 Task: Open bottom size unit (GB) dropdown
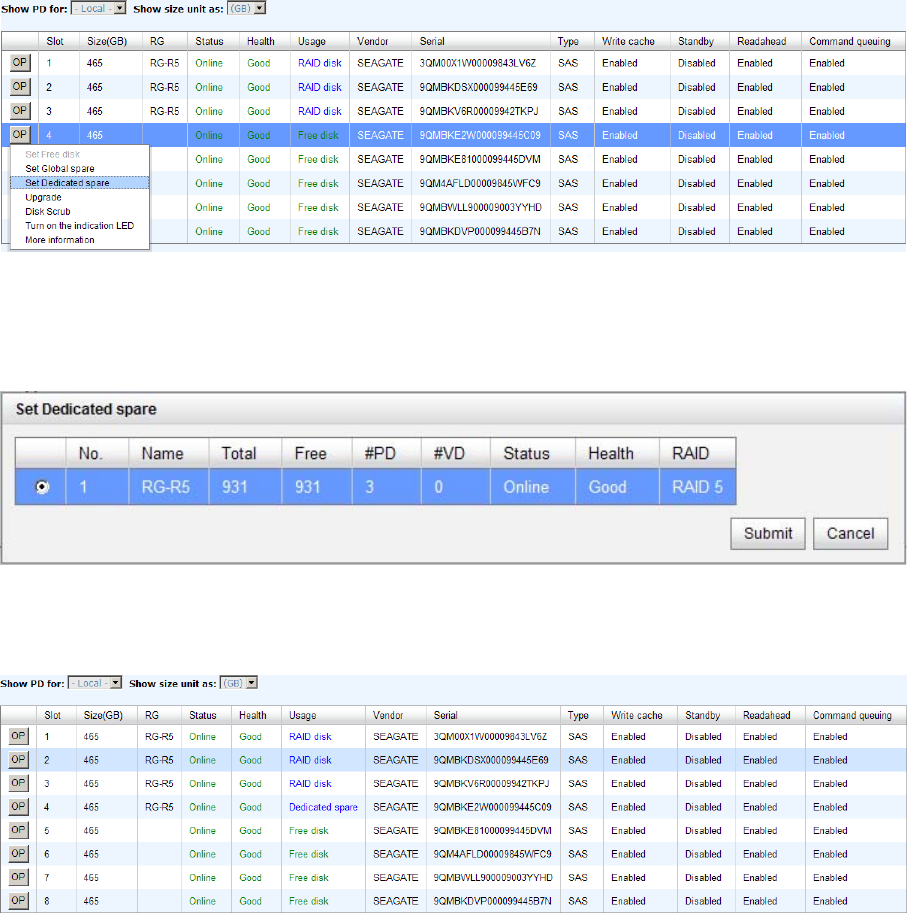click(x=239, y=682)
